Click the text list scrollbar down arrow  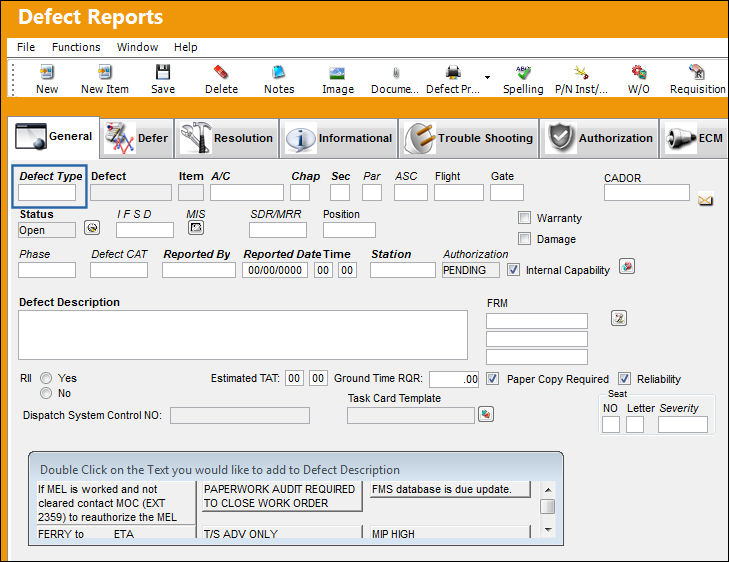tap(548, 529)
